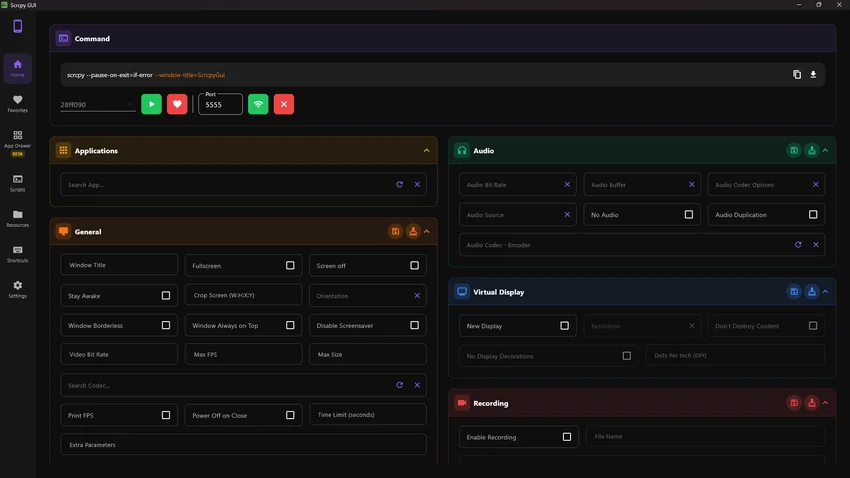Download the command as a script
This screenshot has height=478, width=850.
[813, 75]
